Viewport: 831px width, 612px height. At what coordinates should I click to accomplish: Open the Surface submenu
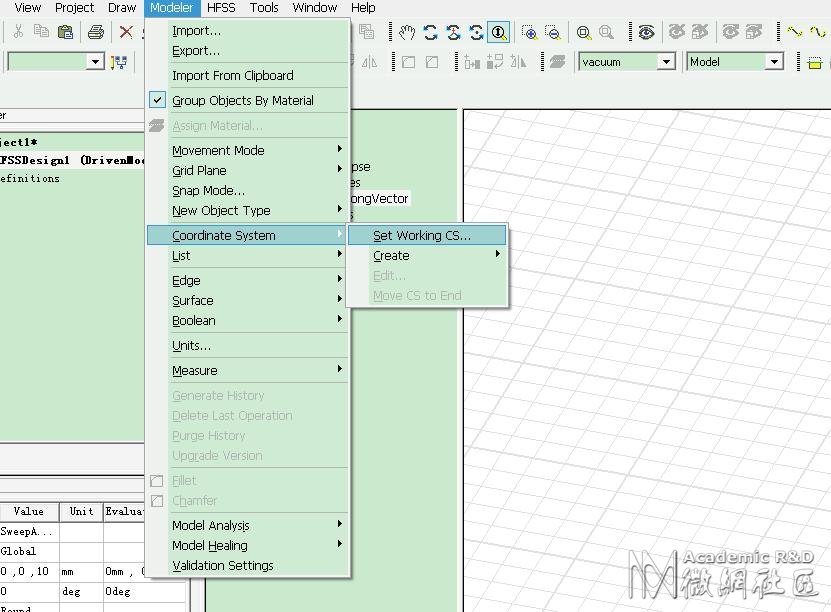(247, 300)
